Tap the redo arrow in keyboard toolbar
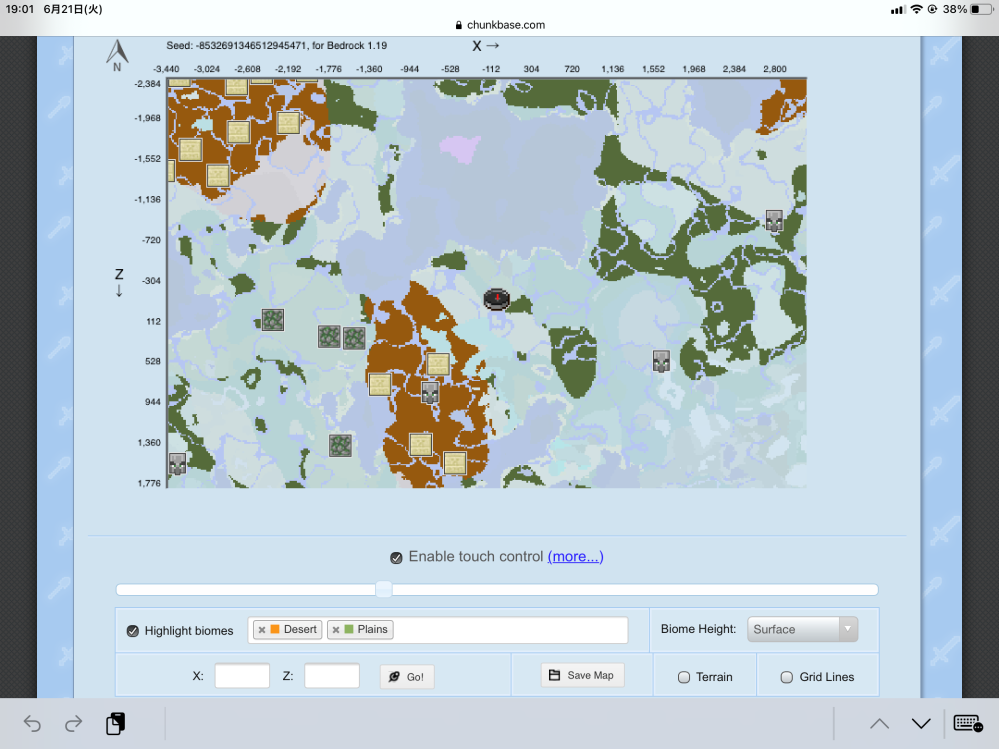This screenshot has height=749, width=999. [x=73, y=723]
